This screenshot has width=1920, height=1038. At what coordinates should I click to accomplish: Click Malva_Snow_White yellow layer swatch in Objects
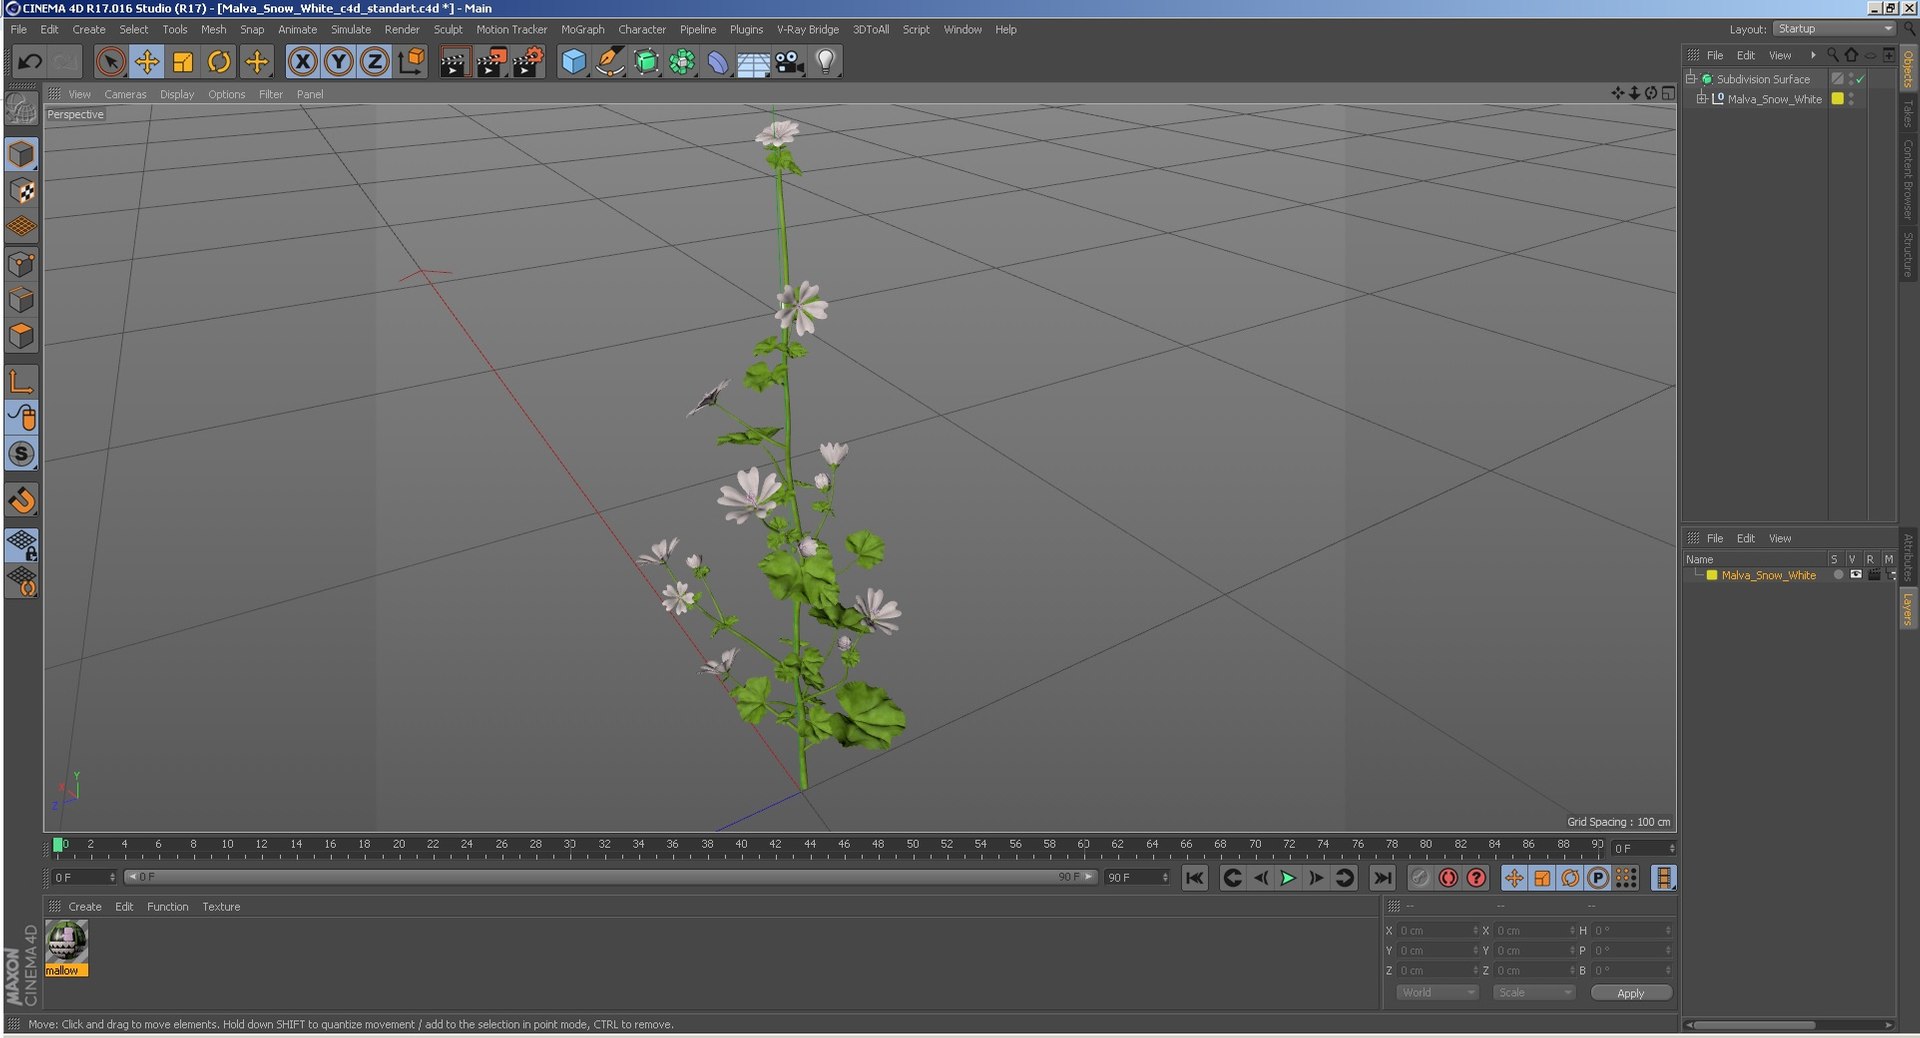coord(1837,98)
